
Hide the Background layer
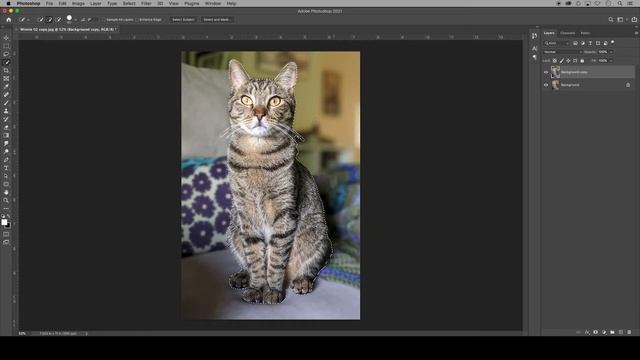(x=546, y=85)
